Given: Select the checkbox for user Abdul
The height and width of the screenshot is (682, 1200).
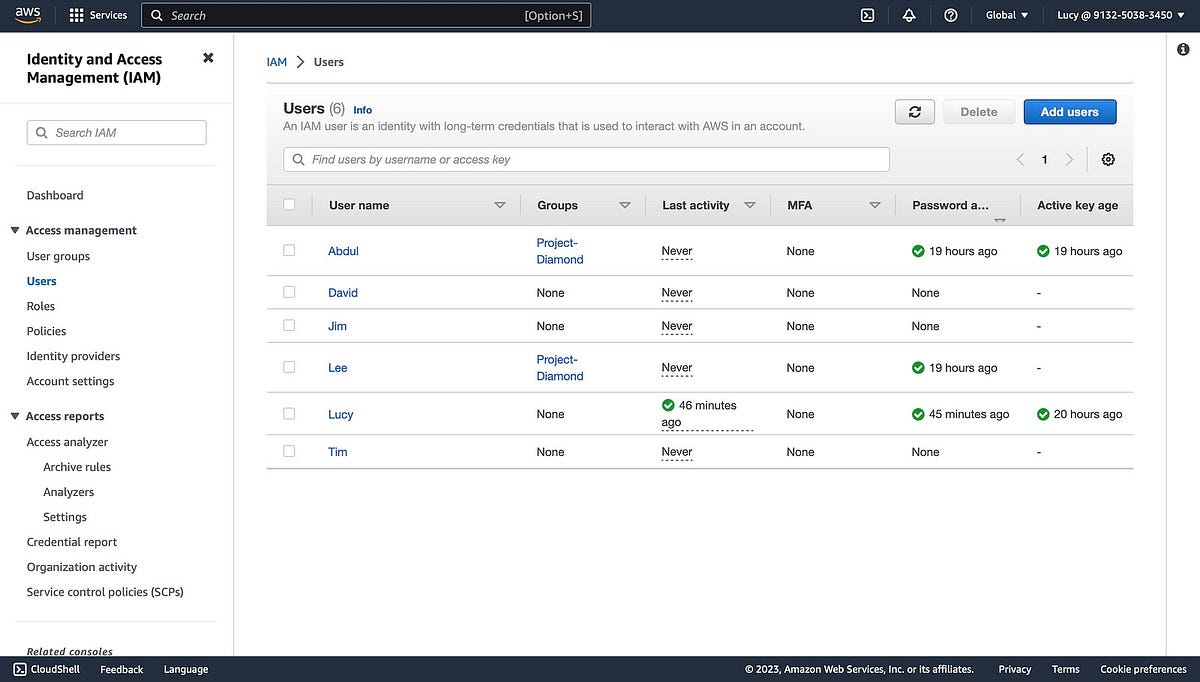Looking at the screenshot, I should coord(289,250).
